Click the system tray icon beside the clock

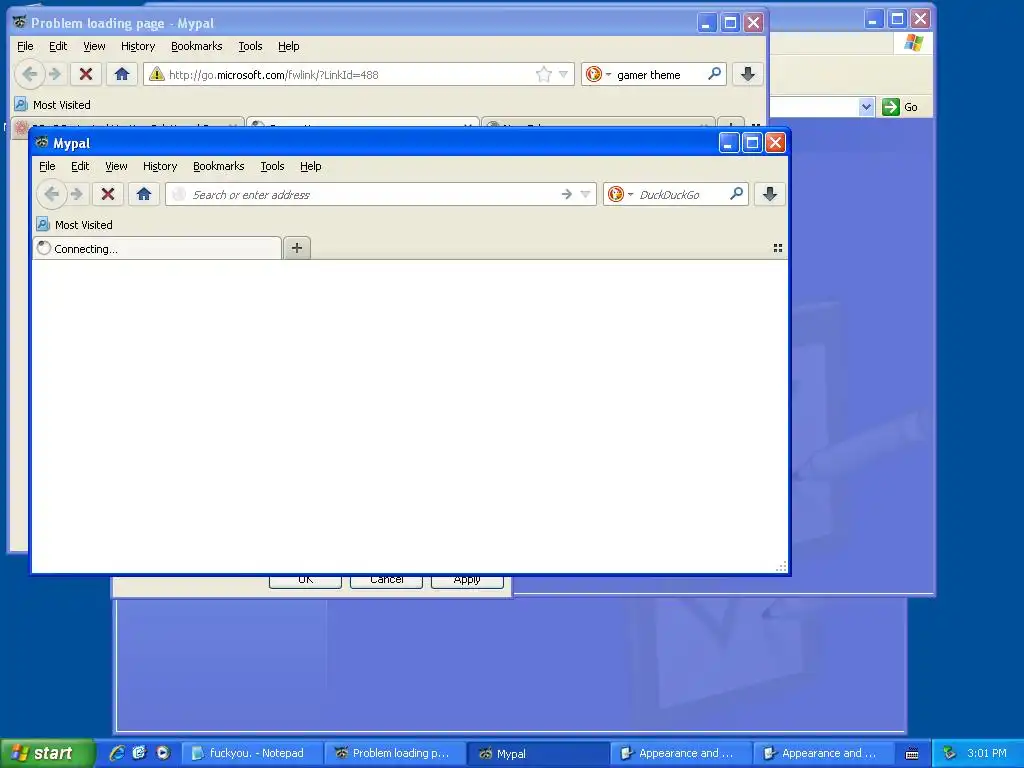click(x=950, y=753)
